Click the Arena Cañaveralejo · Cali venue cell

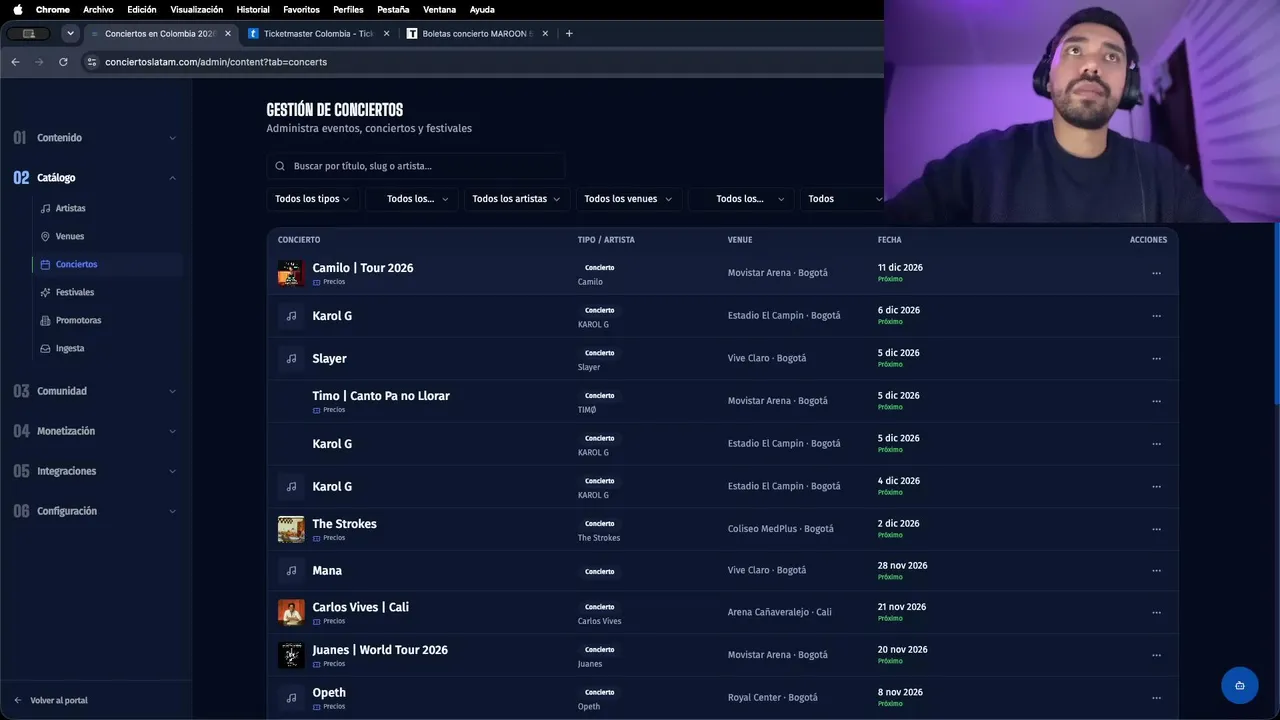780,612
